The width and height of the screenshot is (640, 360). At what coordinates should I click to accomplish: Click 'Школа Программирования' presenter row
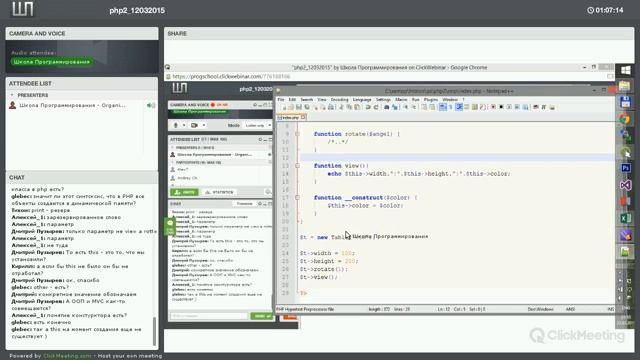(x=82, y=105)
